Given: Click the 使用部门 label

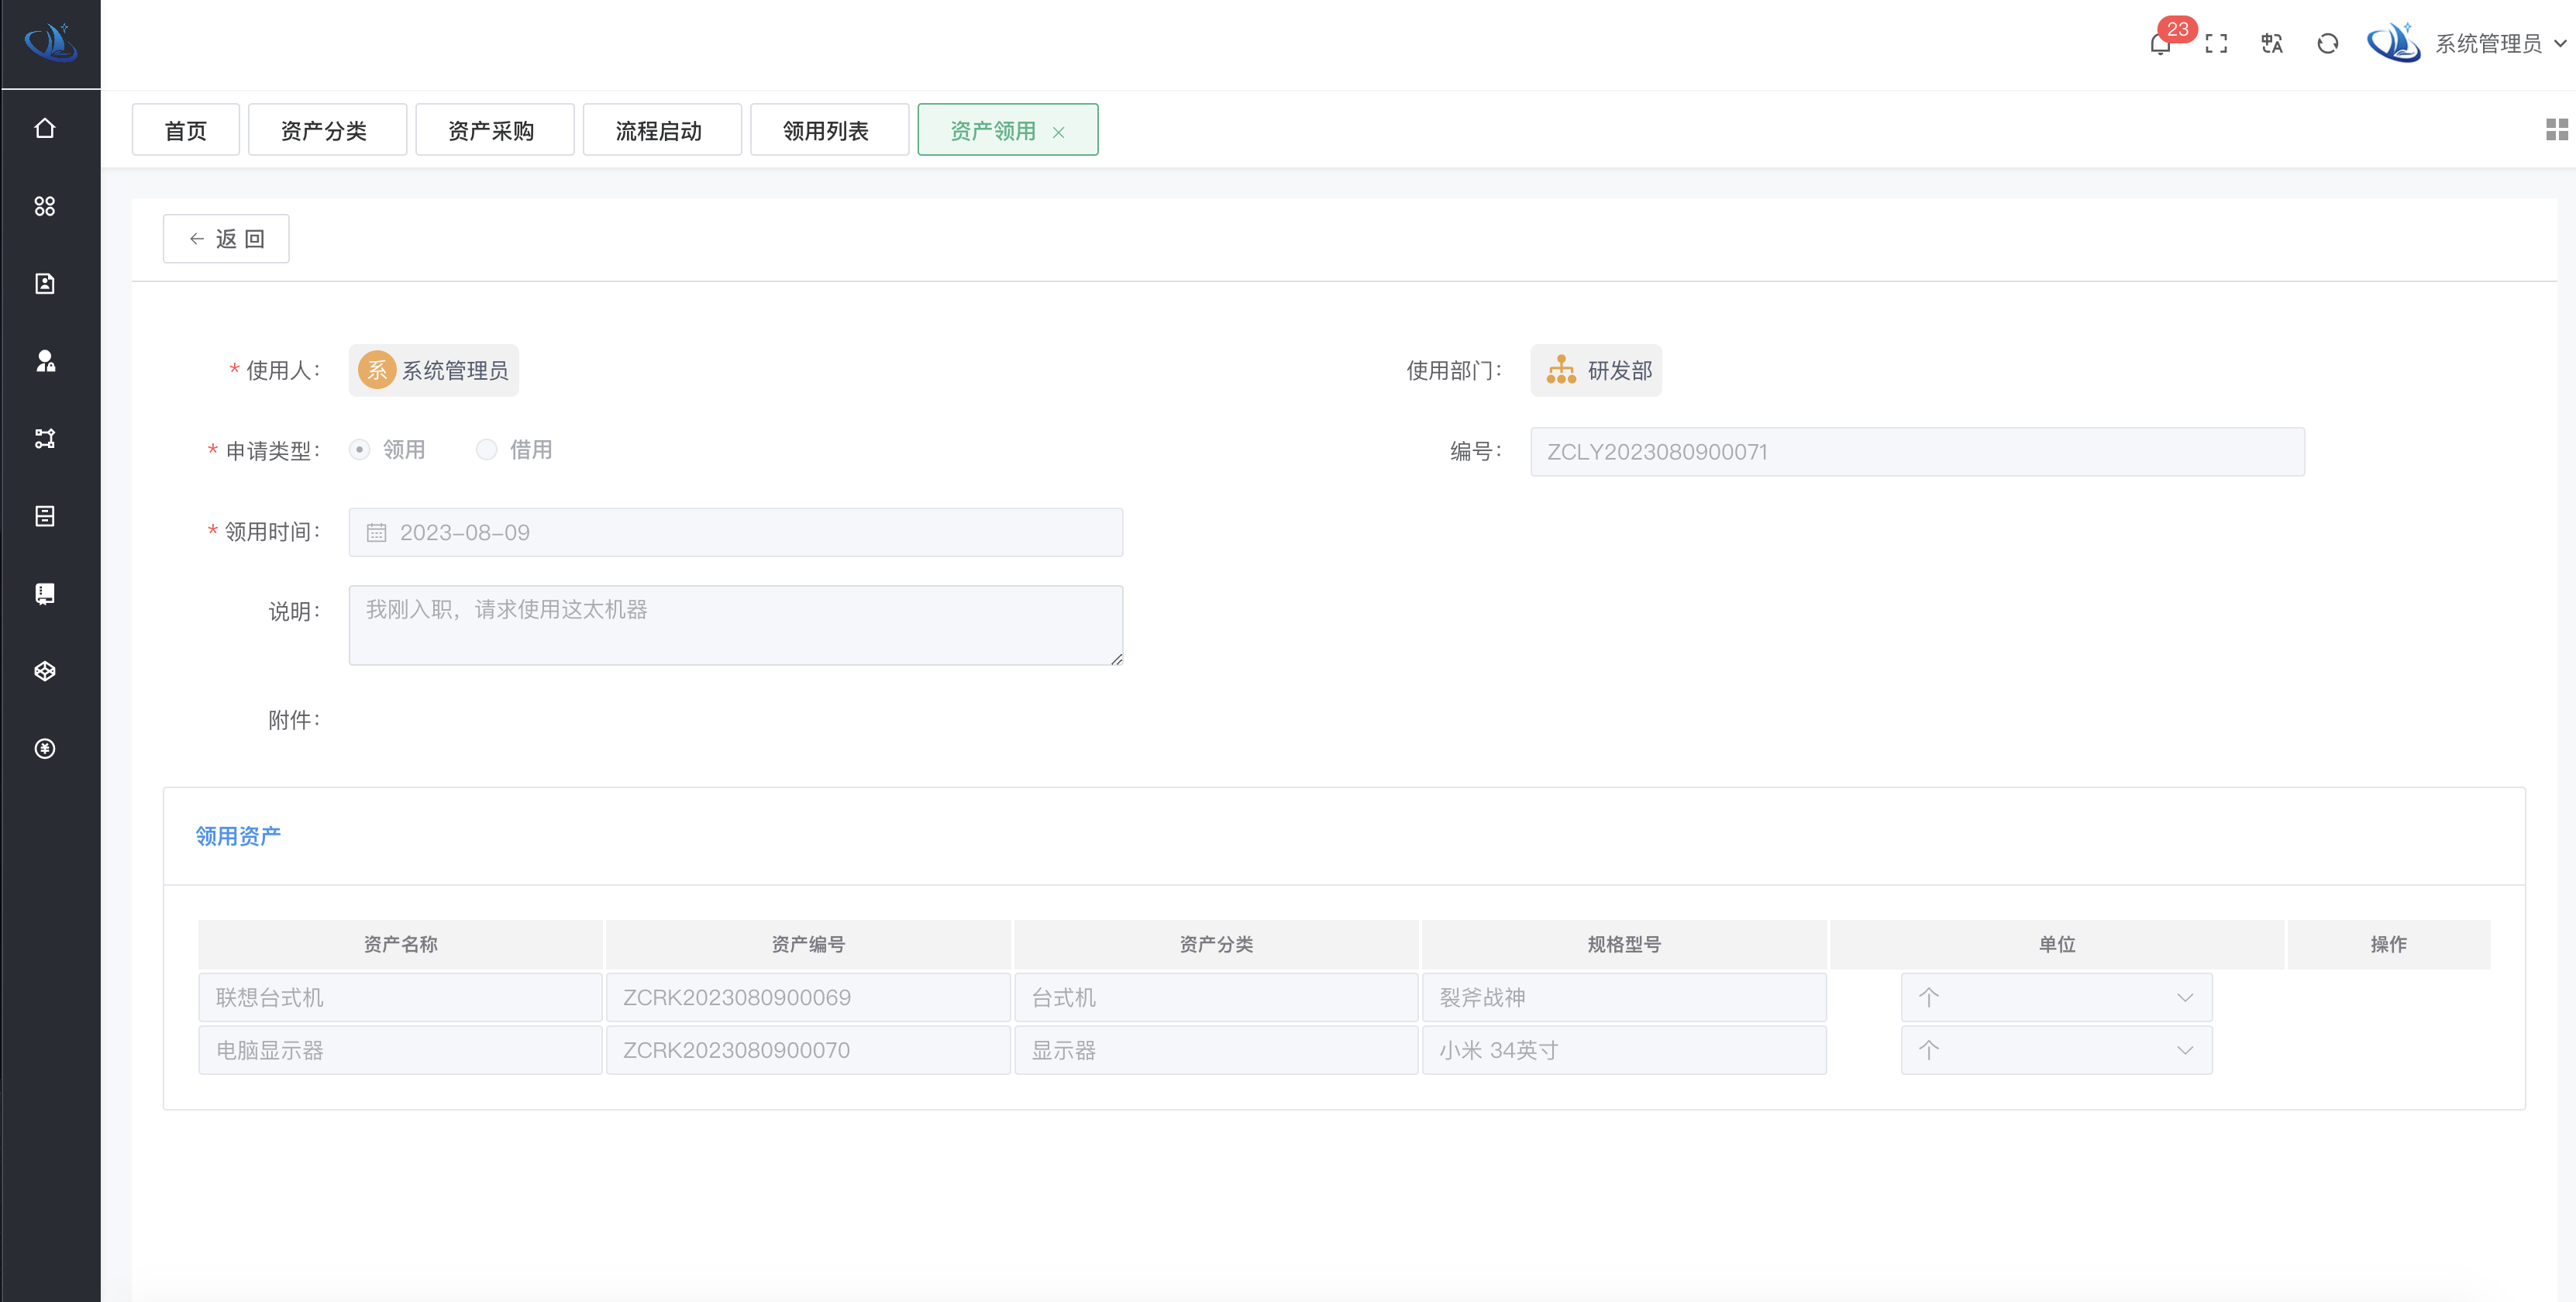Looking at the screenshot, I should pyautogui.click(x=1454, y=371).
